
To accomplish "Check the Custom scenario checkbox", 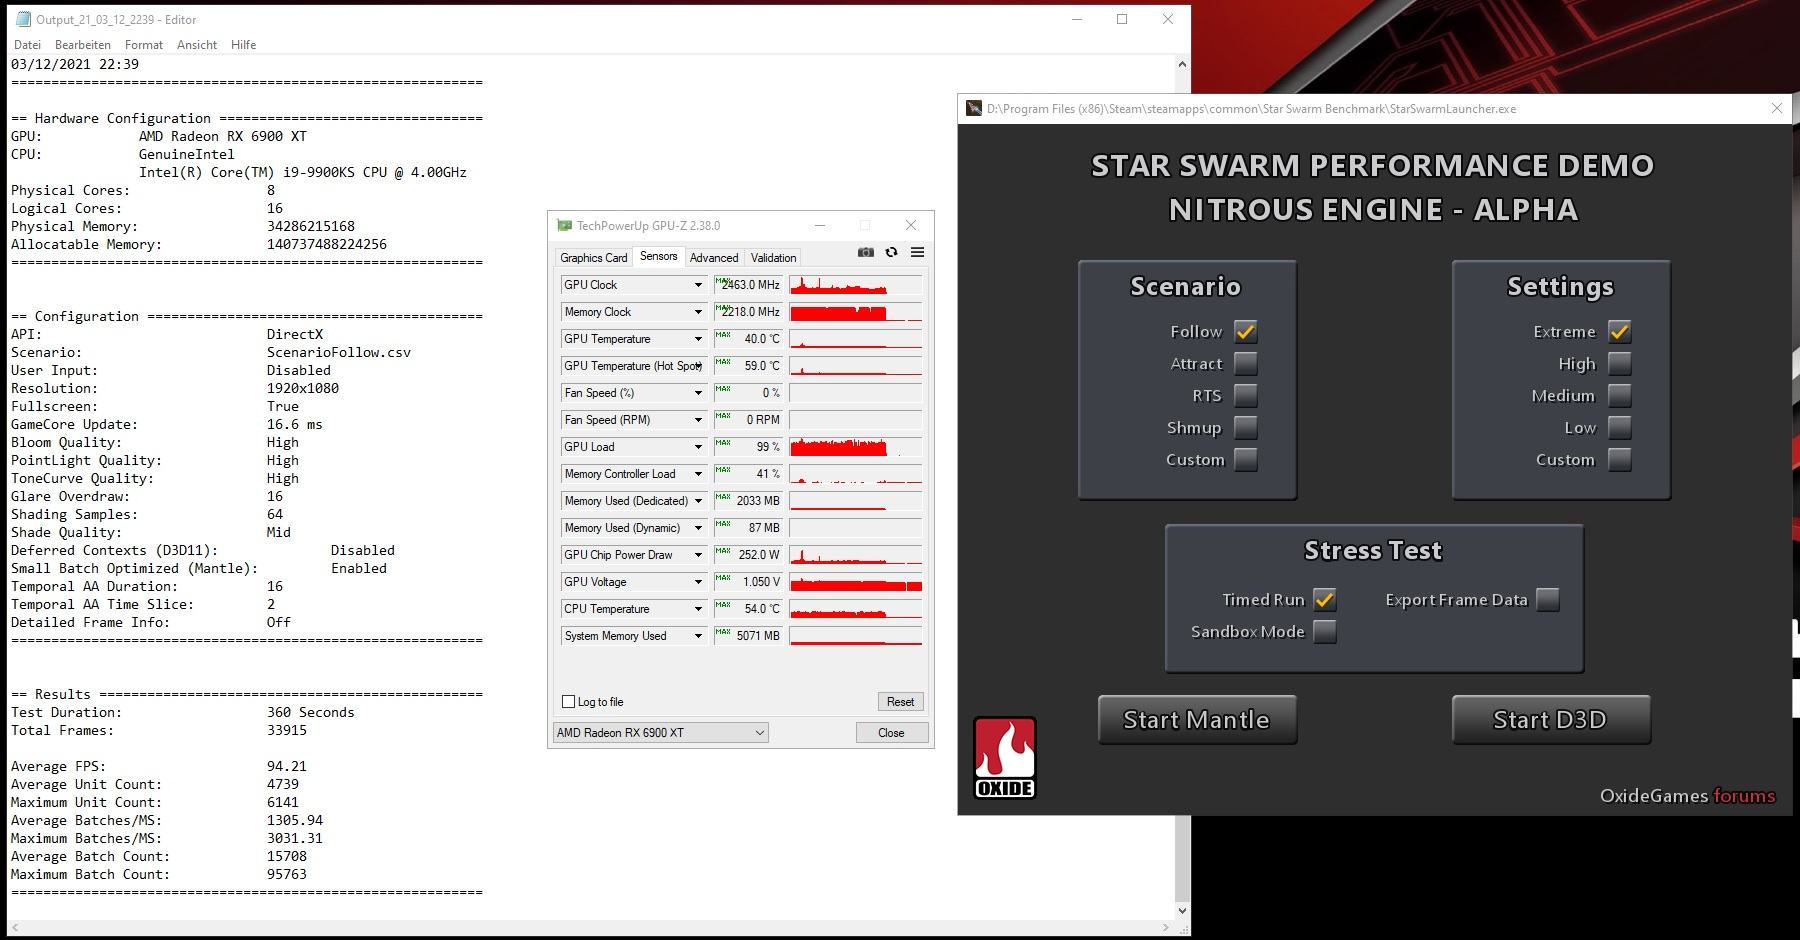I will 1246,460.
